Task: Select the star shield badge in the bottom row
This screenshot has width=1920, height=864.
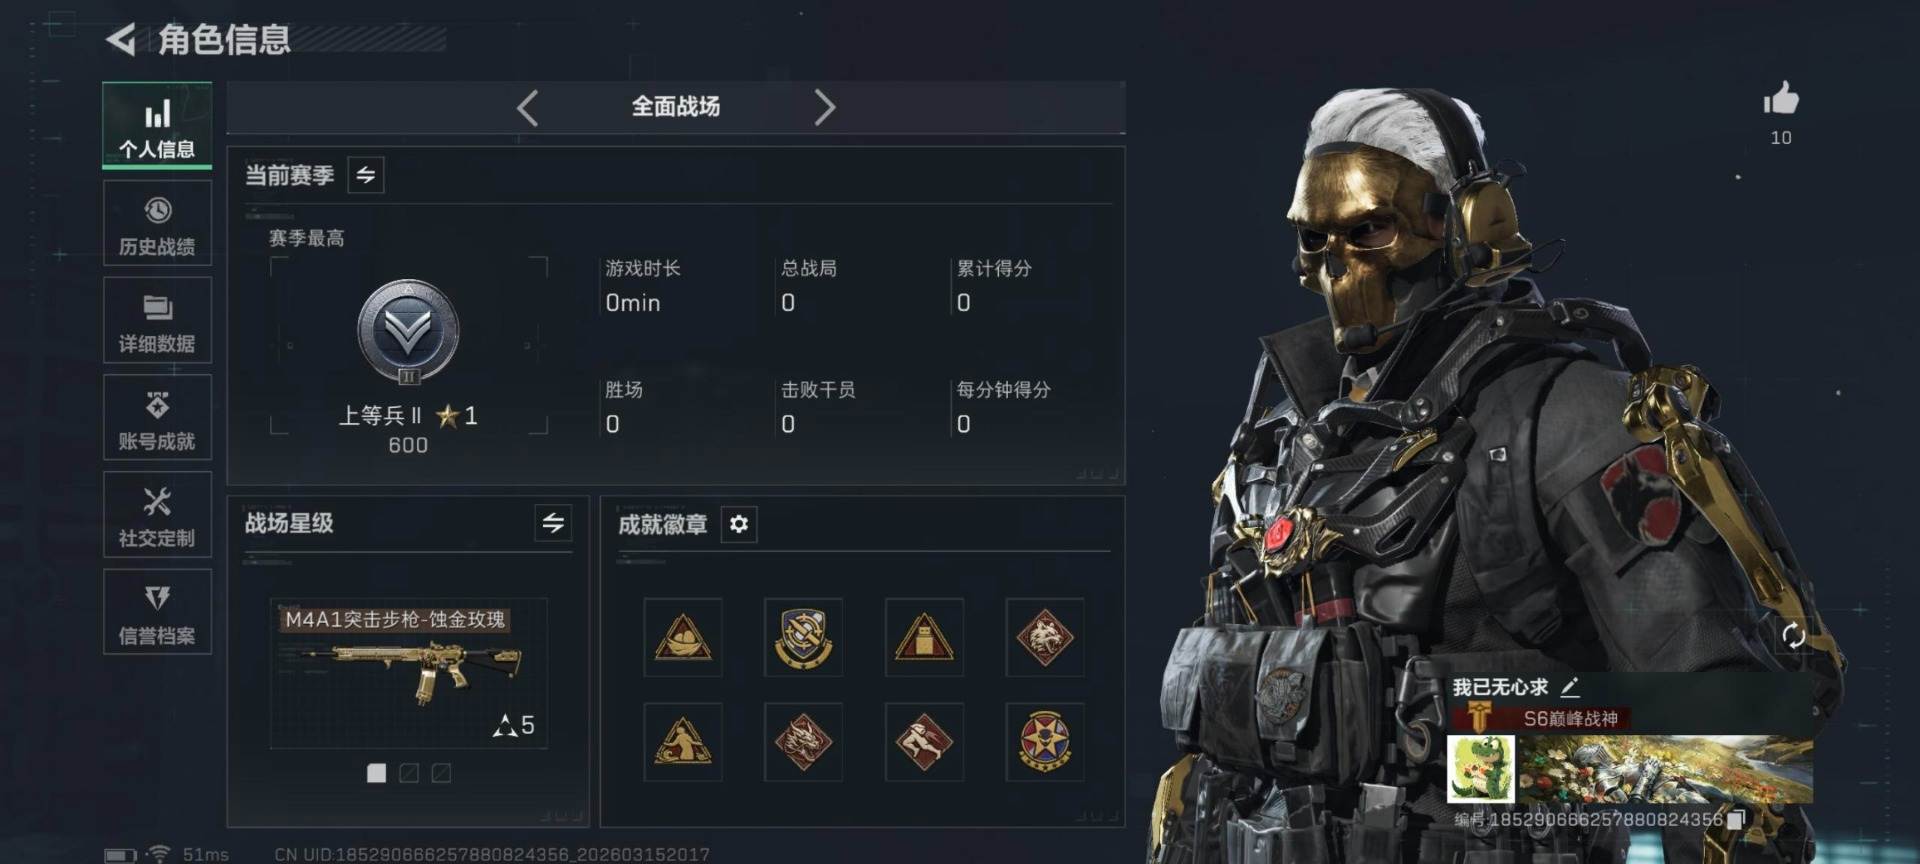Action: click(1045, 742)
